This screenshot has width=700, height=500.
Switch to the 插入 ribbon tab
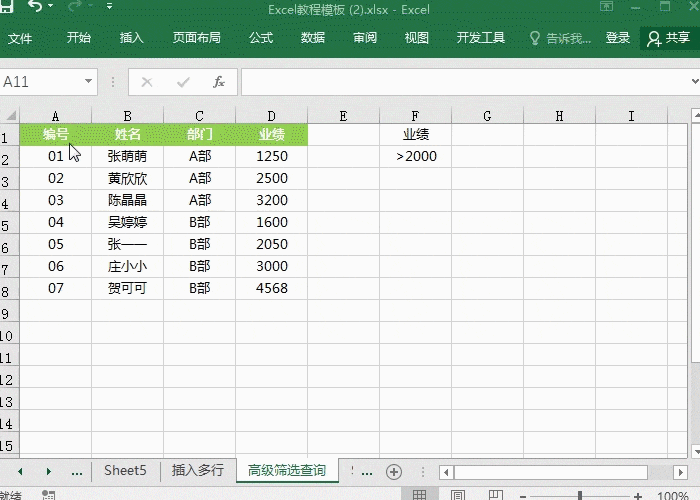pyautogui.click(x=131, y=38)
